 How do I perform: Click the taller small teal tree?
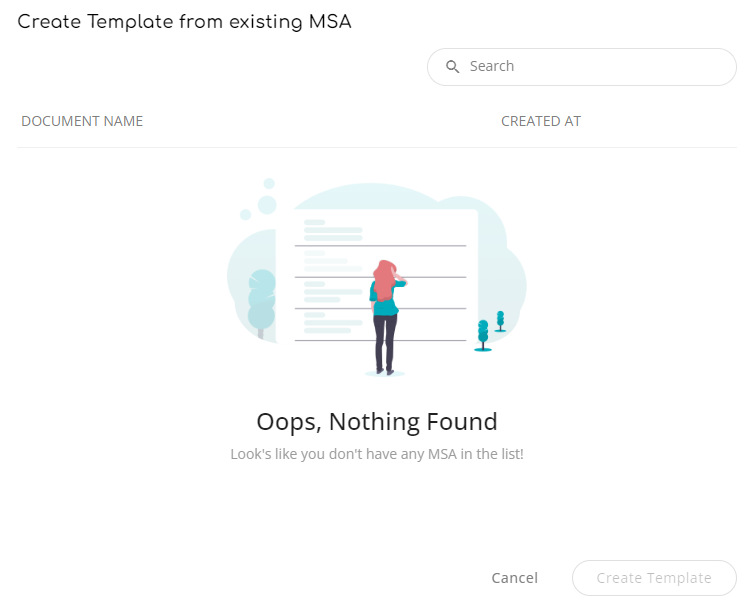point(483,335)
